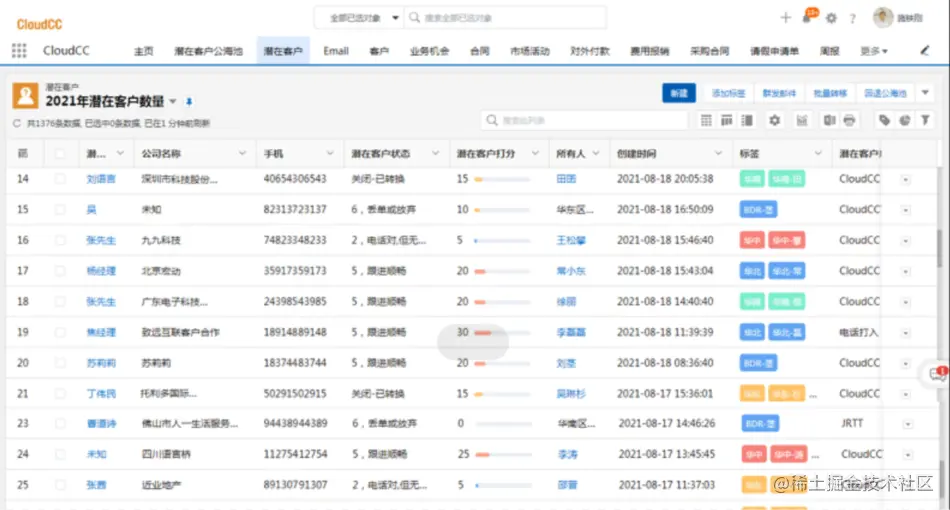
Task: Open the user avatar profile menu
Action: 883,18
